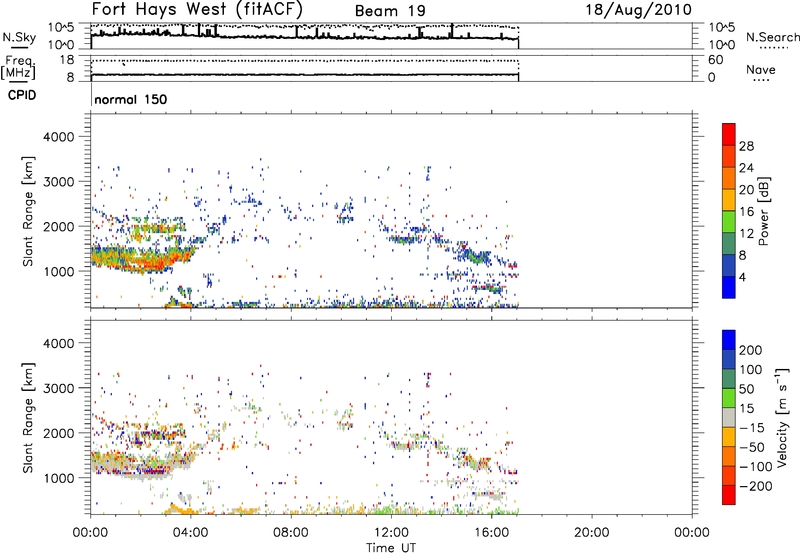Click the 08:00 time axis tick label

tap(291, 533)
